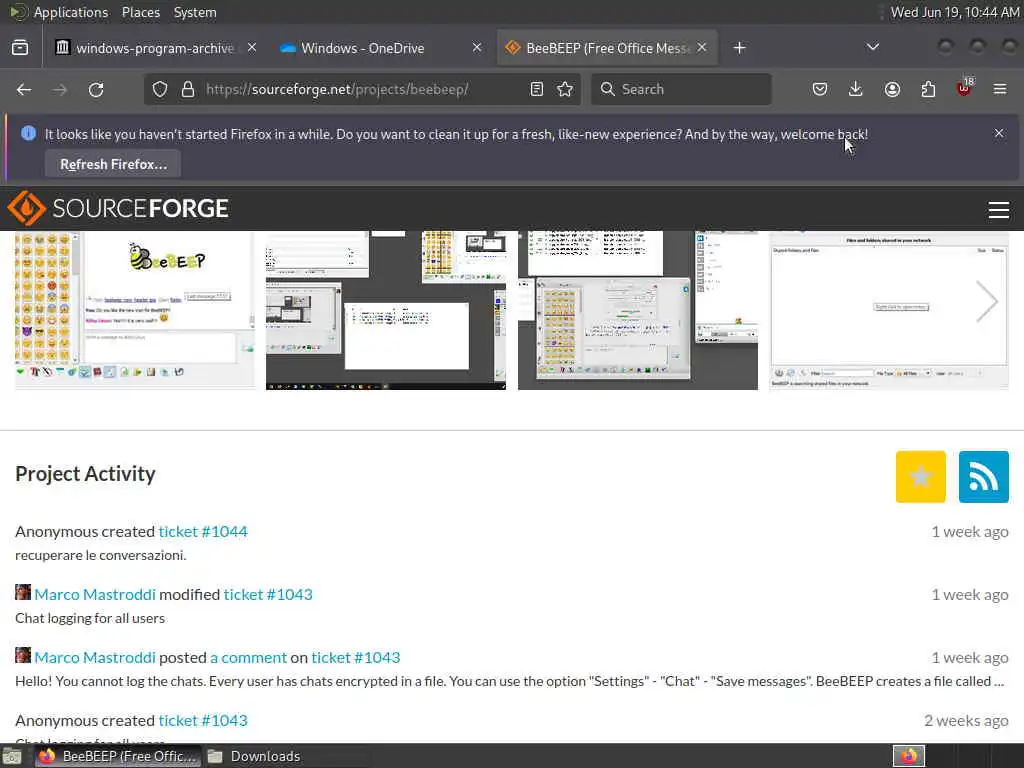Expand the list all tabs dropdown arrow
The image size is (1024, 768).
point(872,47)
